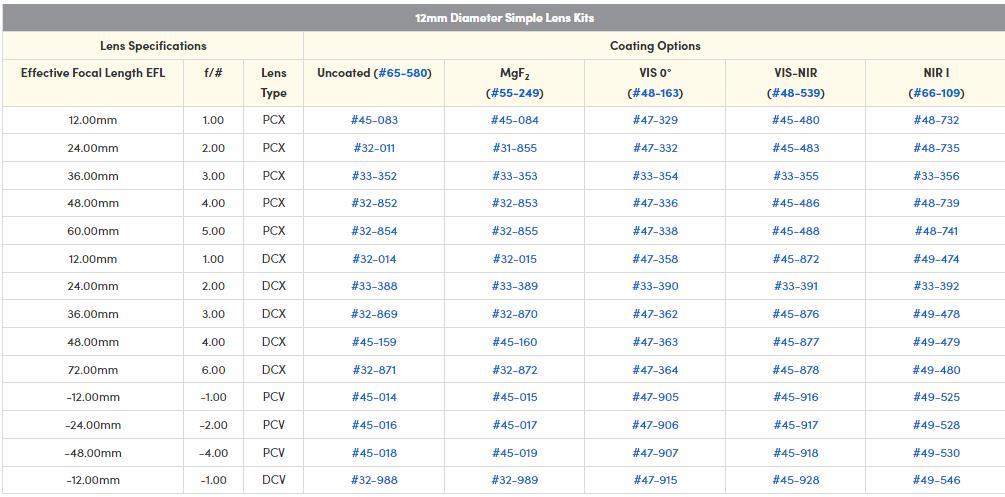Click part number #45-486
Viewport: 1005px width, 497px height.
(795, 203)
